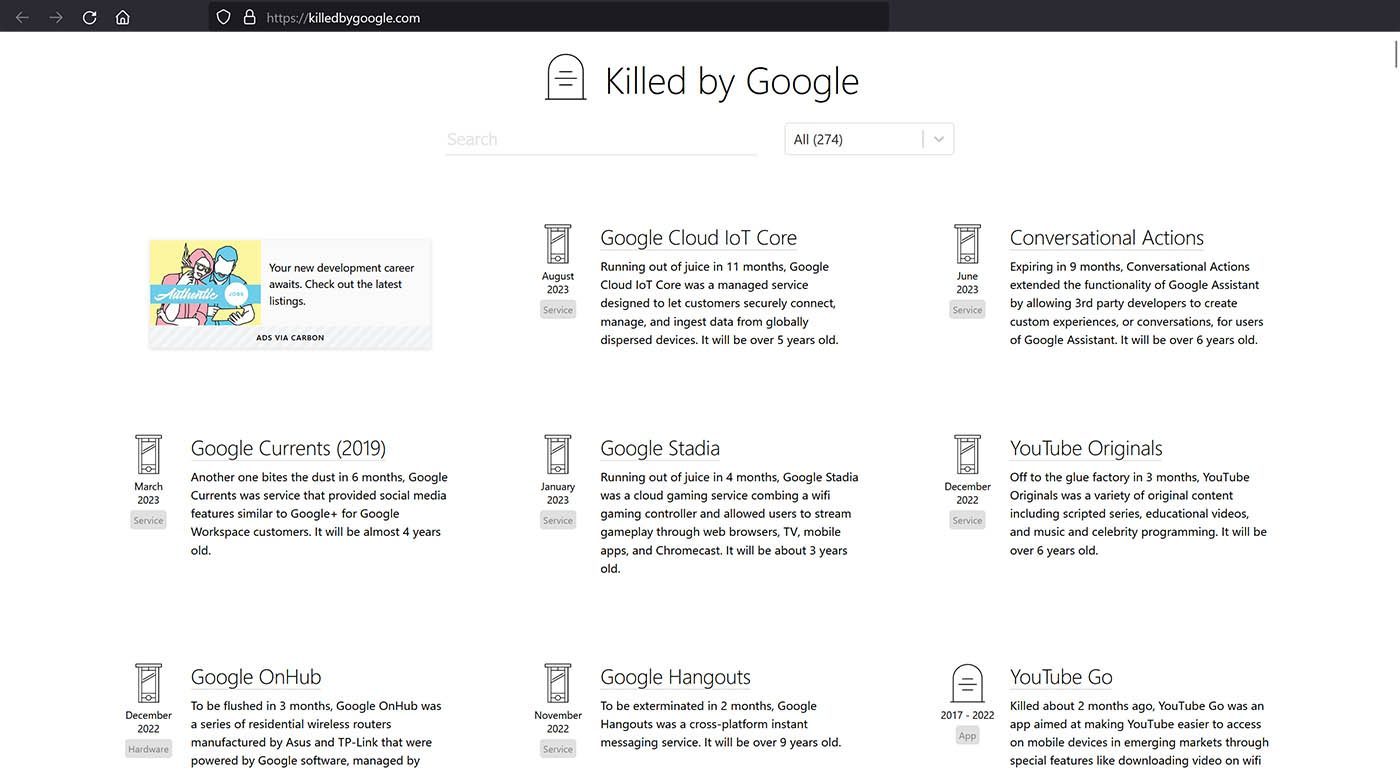This screenshot has width=1400, height=773.
Task: Click the Service tag under June 2023
Action: click(x=967, y=310)
